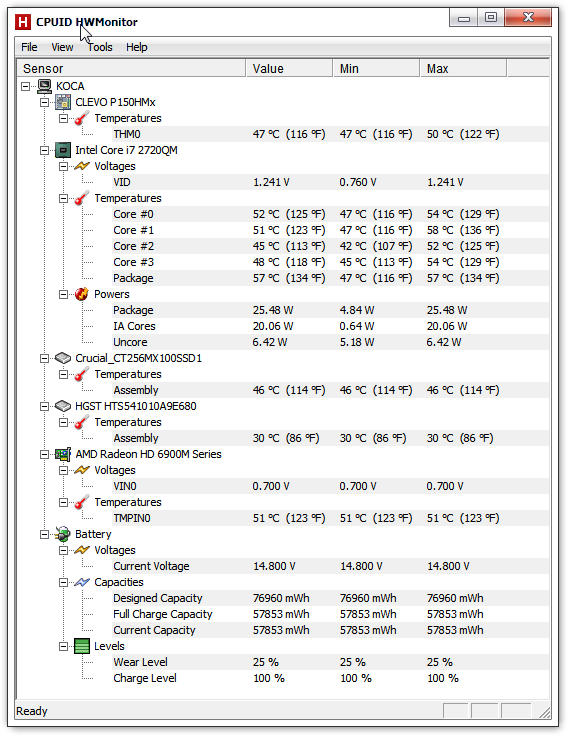Click the Crucial_CT256MX100SSD1 drive icon
Screen dimensions: 569x736
point(63,358)
